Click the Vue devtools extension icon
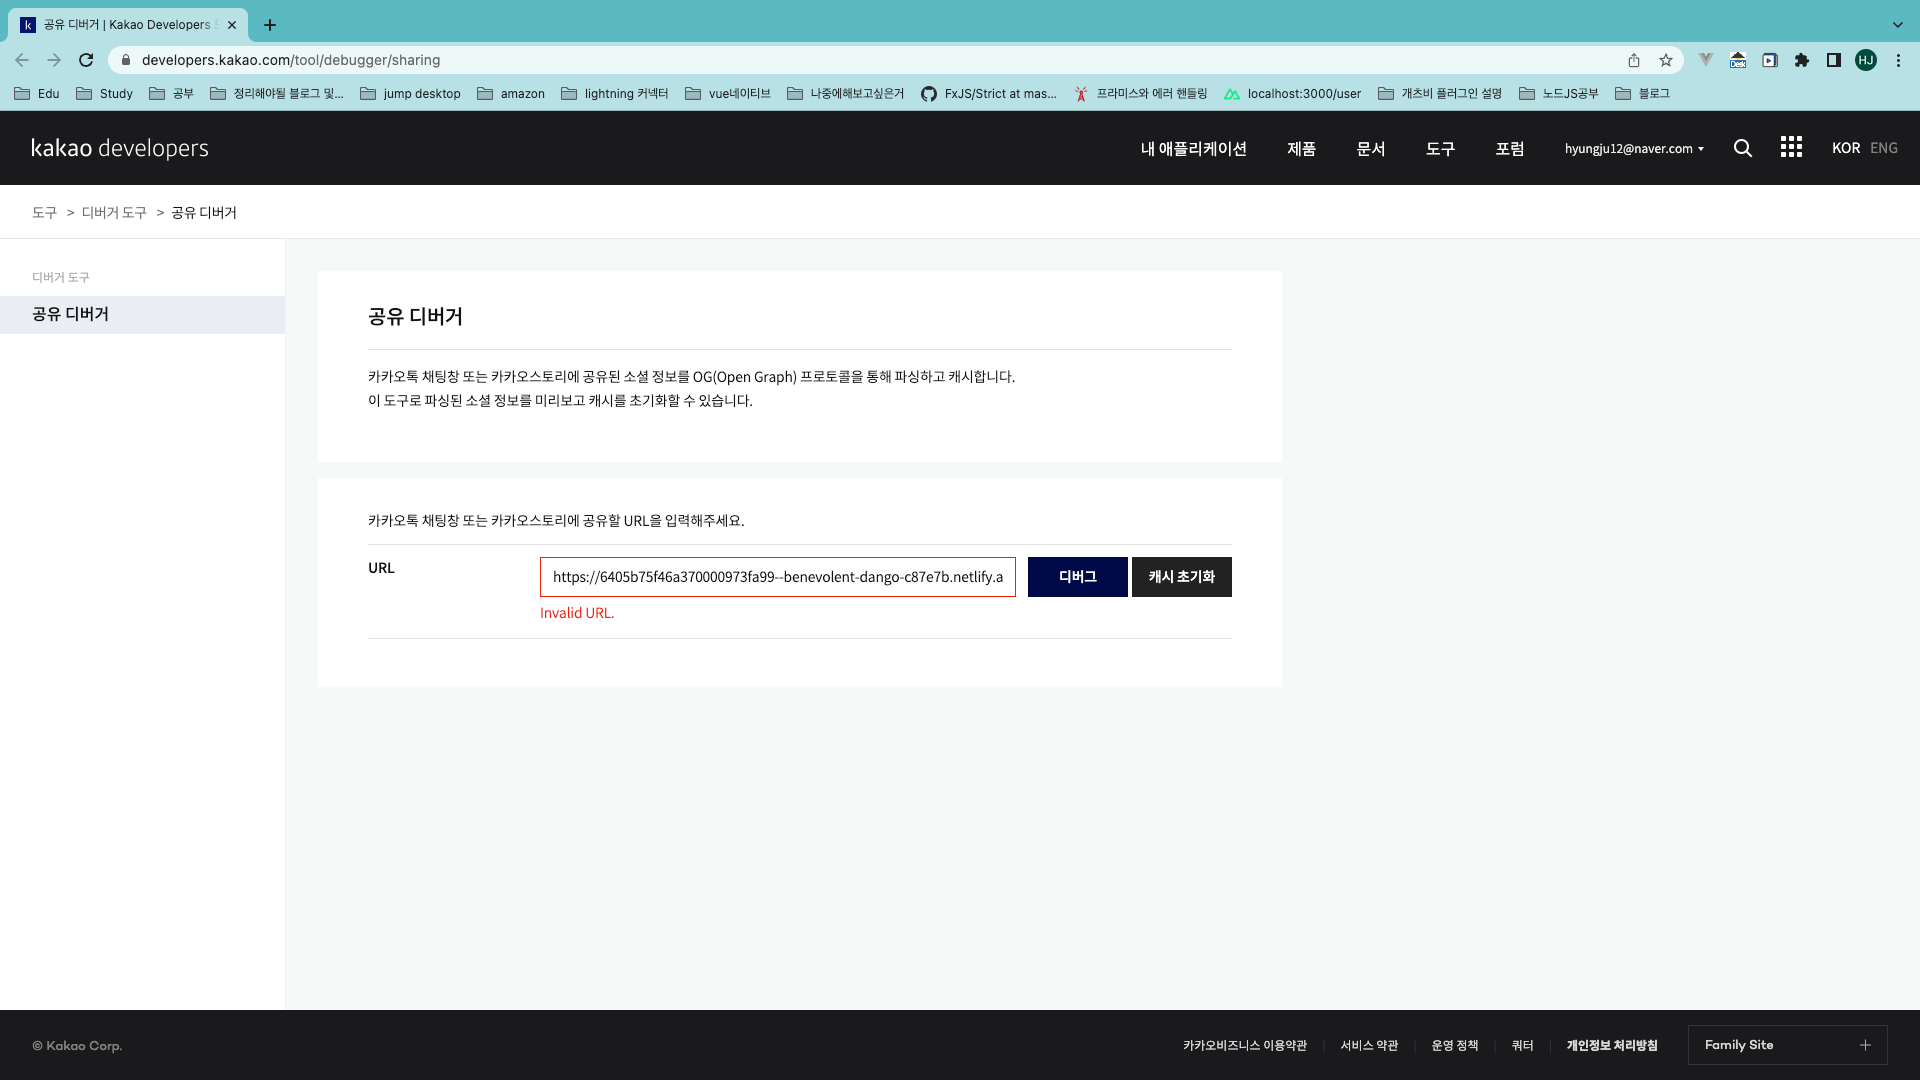The image size is (1920, 1080). click(x=1706, y=60)
